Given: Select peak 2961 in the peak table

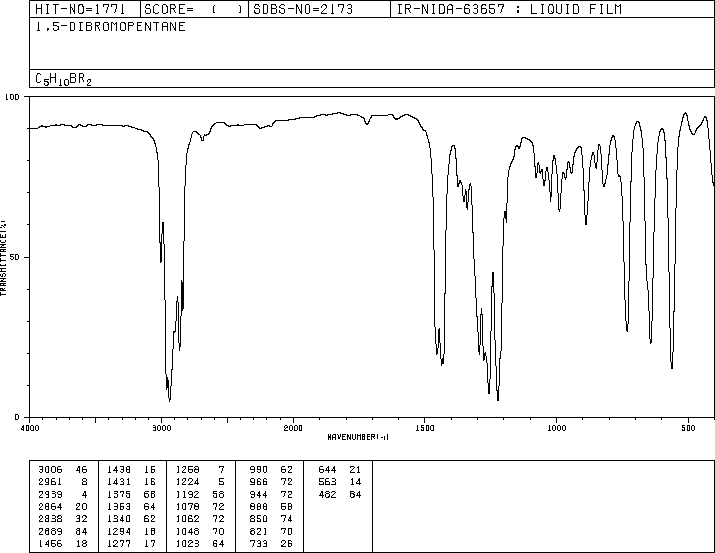Looking at the screenshot, I should [50, 482].
